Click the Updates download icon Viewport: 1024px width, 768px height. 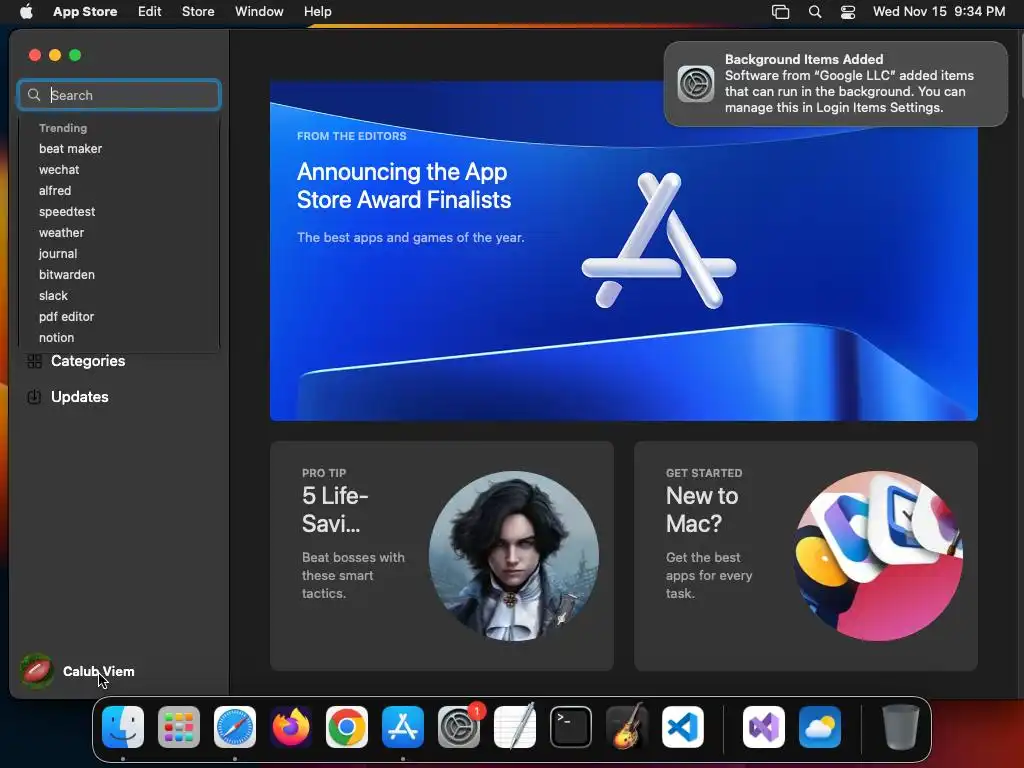[34, 397]
